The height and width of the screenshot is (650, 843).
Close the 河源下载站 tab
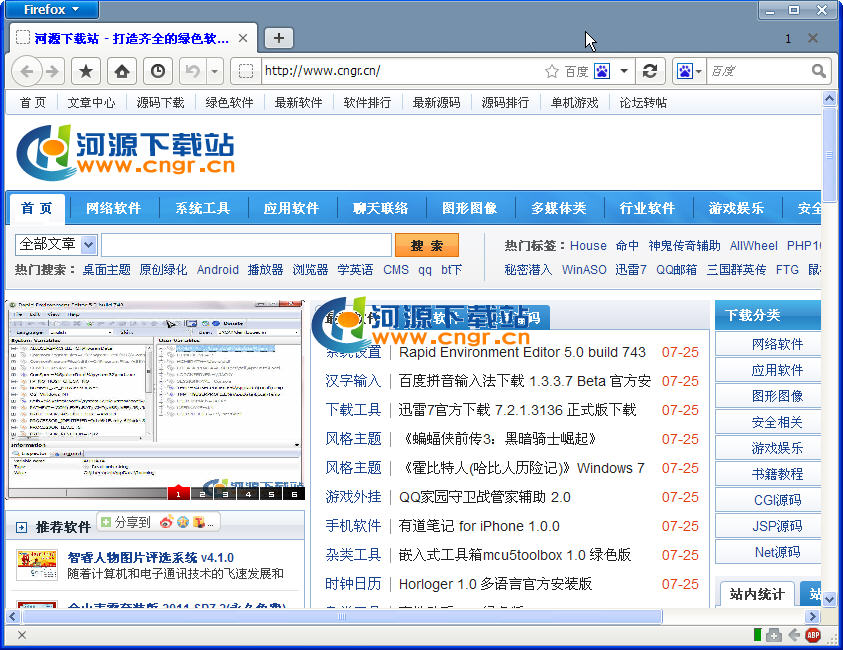click(x=243, y=38)
